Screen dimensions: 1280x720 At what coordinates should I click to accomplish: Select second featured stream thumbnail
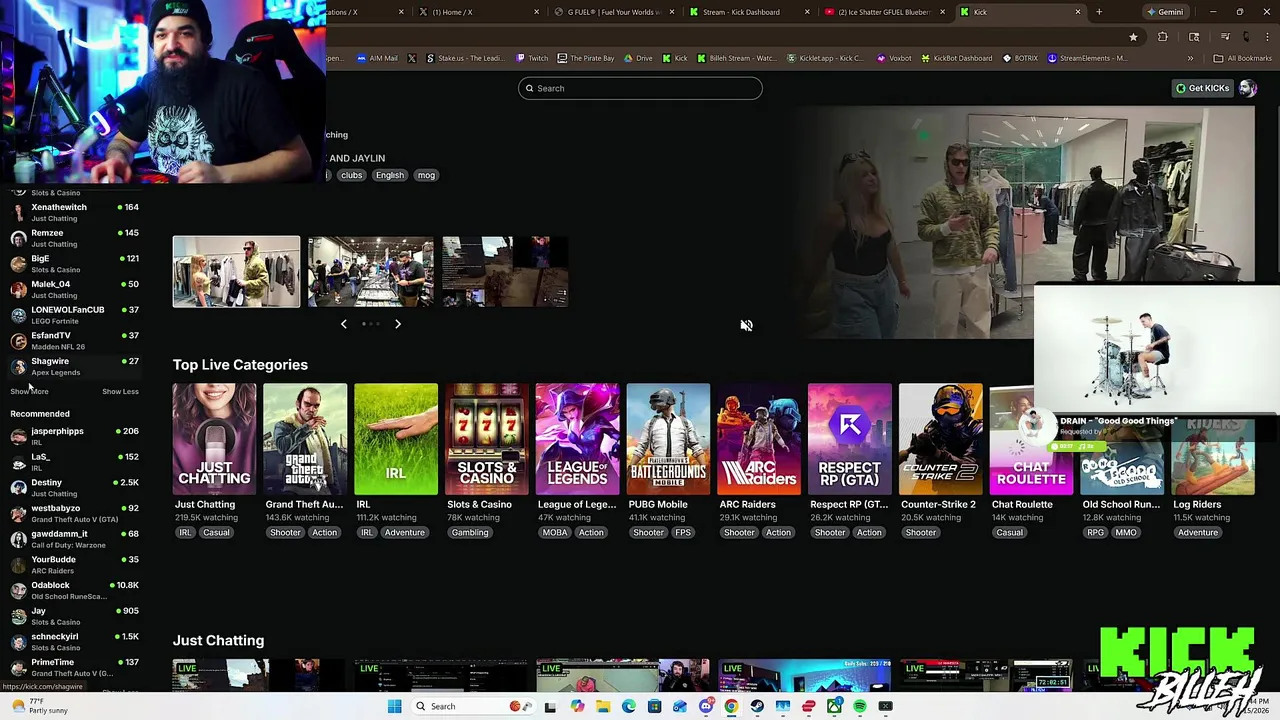pyautogui.click(x=371, y=271)
